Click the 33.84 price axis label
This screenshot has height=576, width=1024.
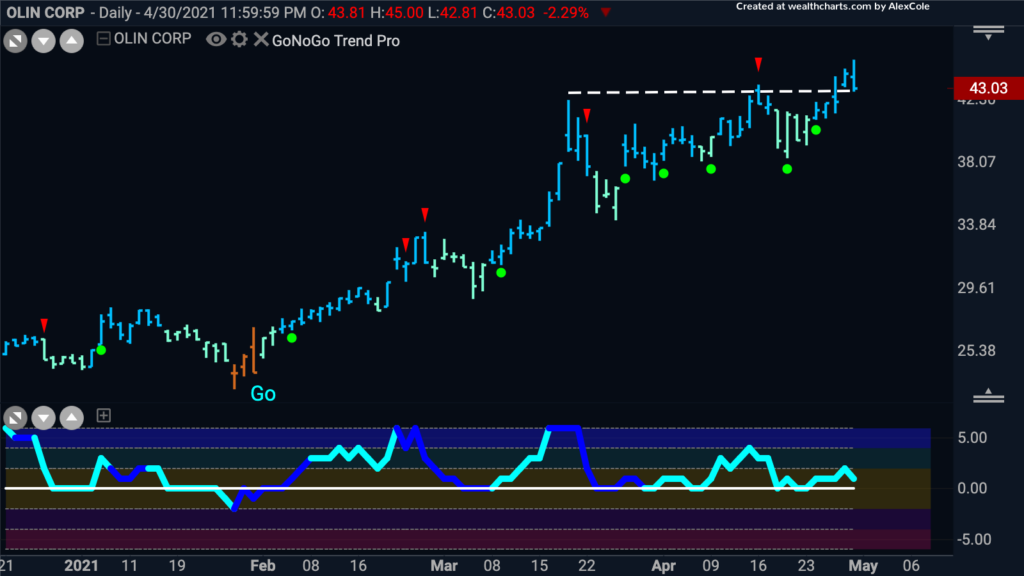coord(976,225)
